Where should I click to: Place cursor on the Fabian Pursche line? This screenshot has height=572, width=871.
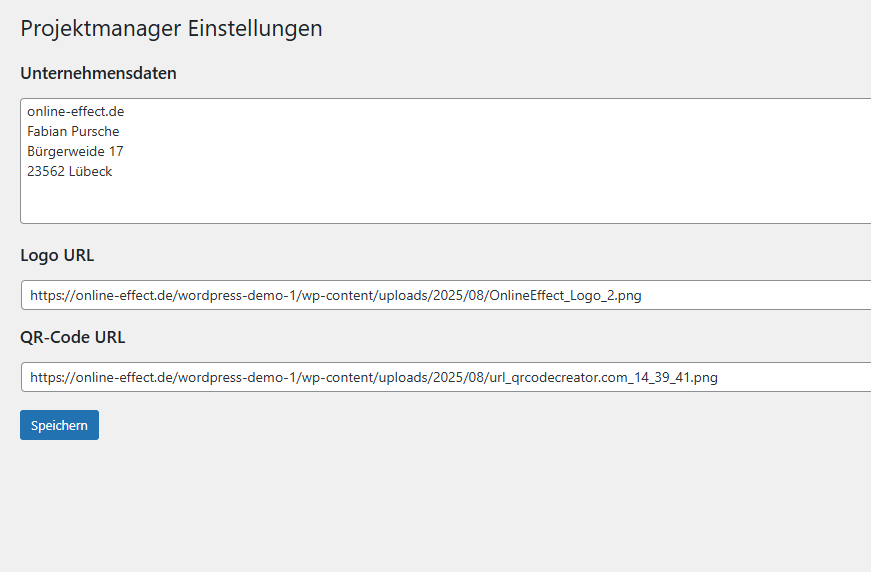click(x=73, y=131)
